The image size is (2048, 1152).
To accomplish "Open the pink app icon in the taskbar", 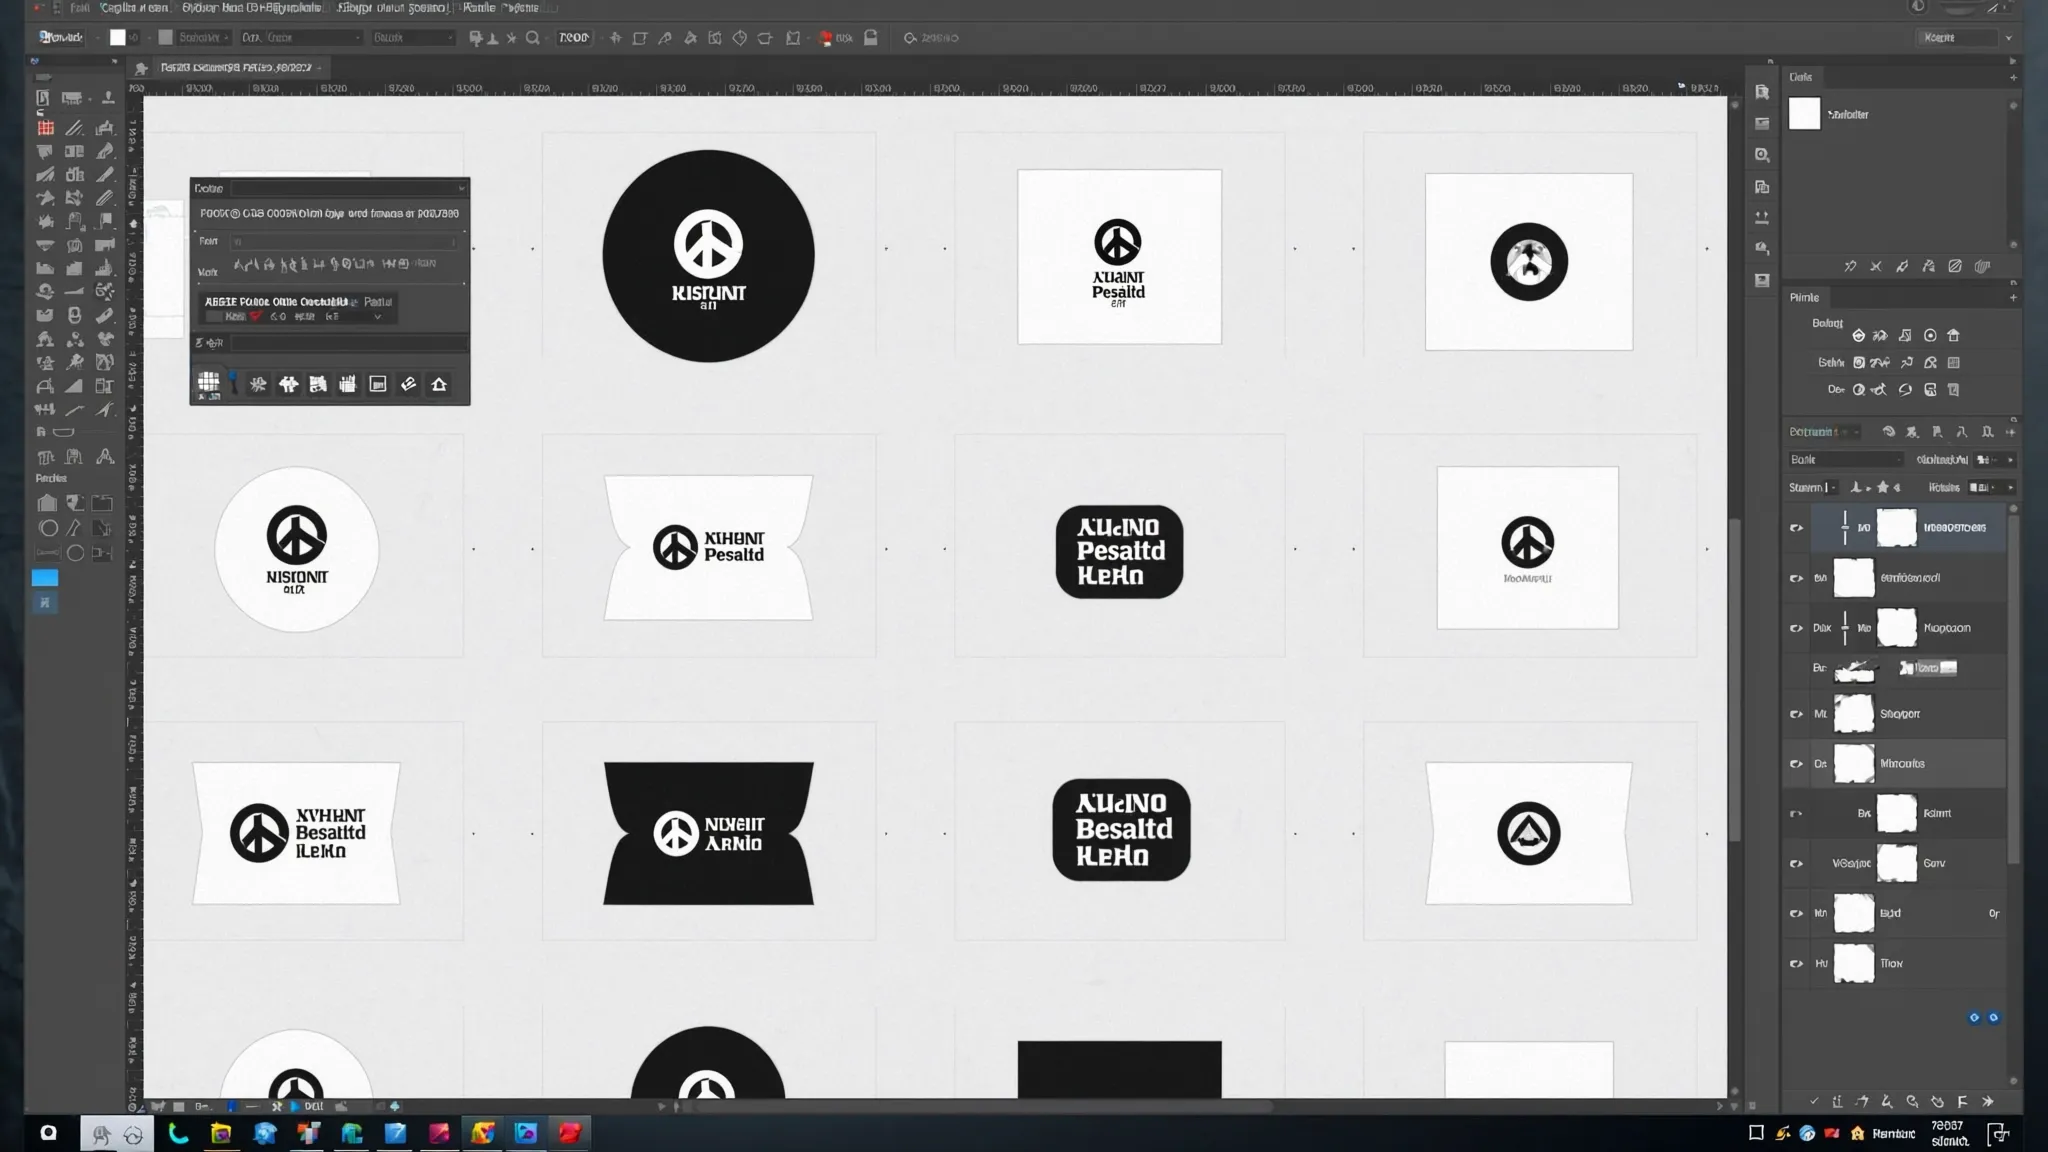I will pyautogui.click(x=439, y=1133).
